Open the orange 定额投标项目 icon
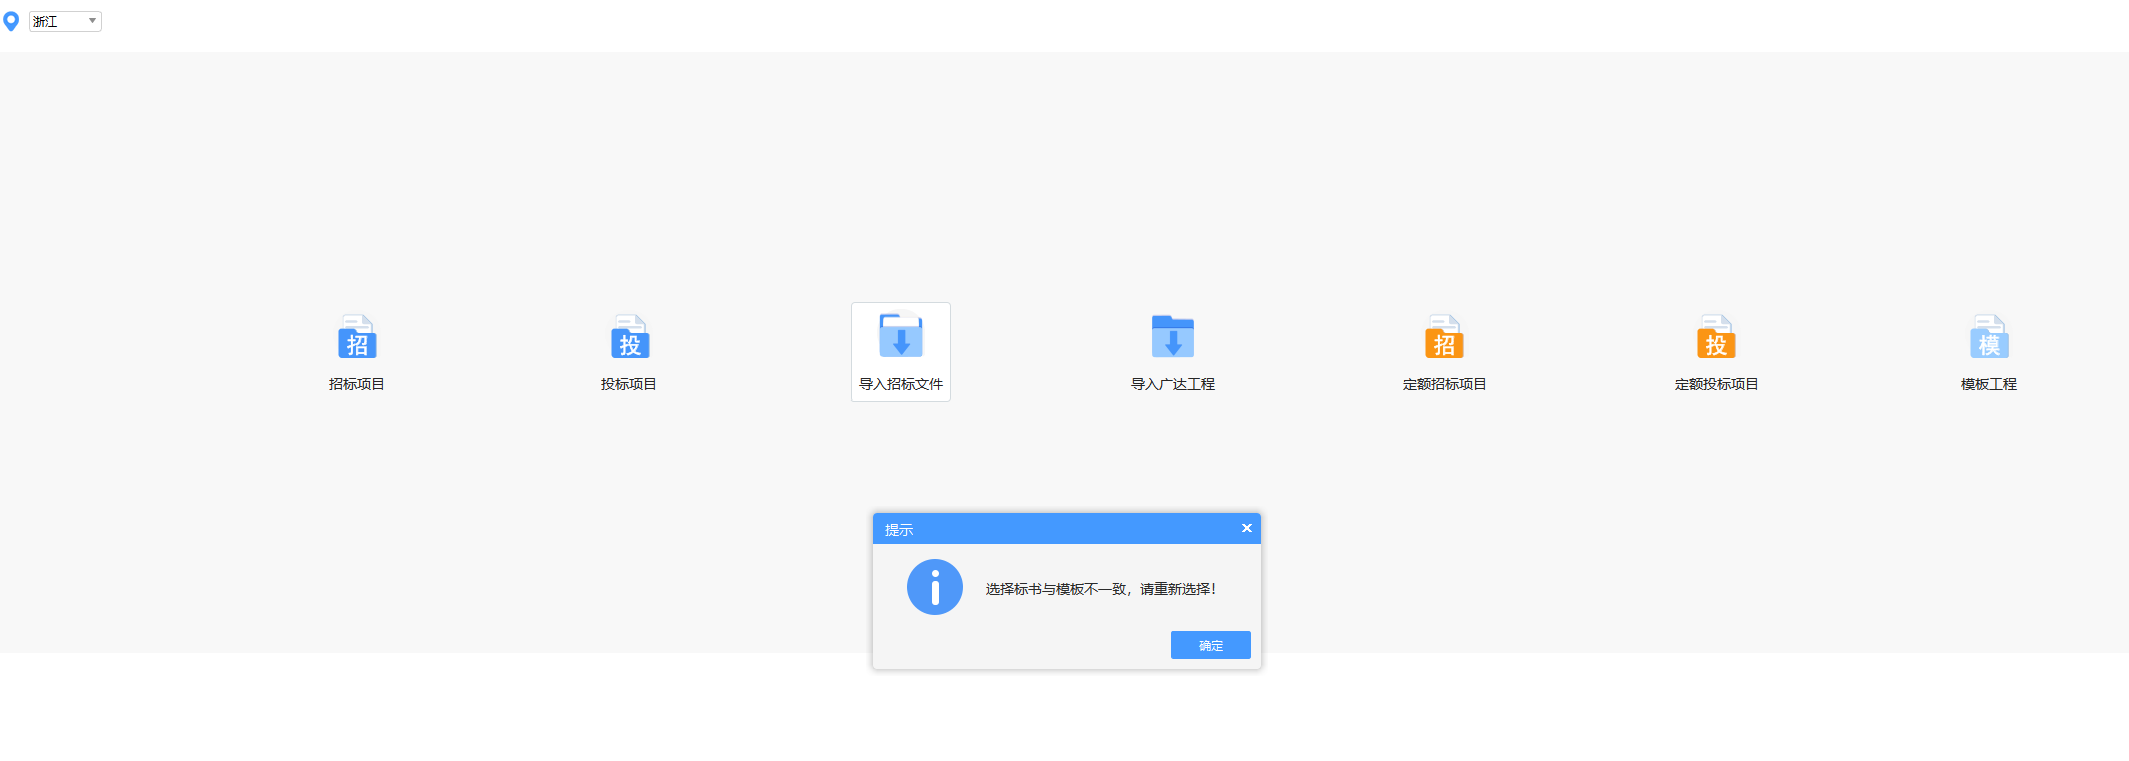2129x761 pixels. 1716,337
